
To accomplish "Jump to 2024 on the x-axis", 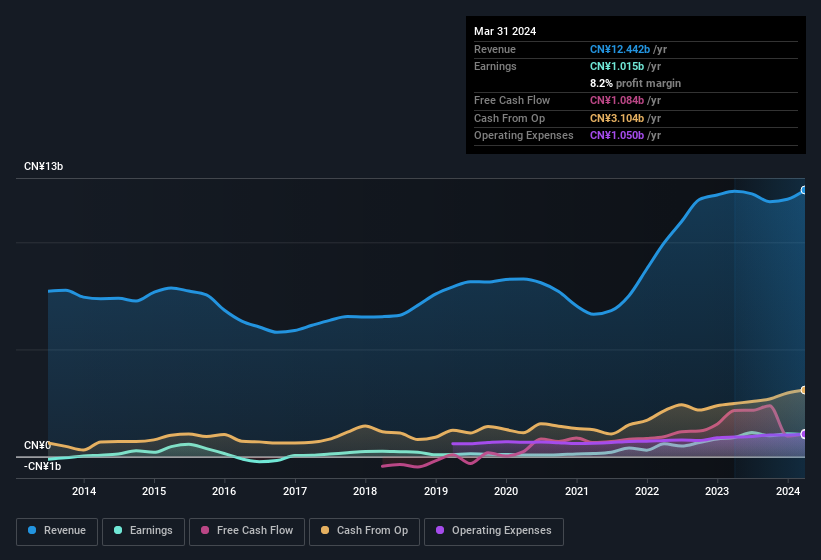I will coord(788,491).
